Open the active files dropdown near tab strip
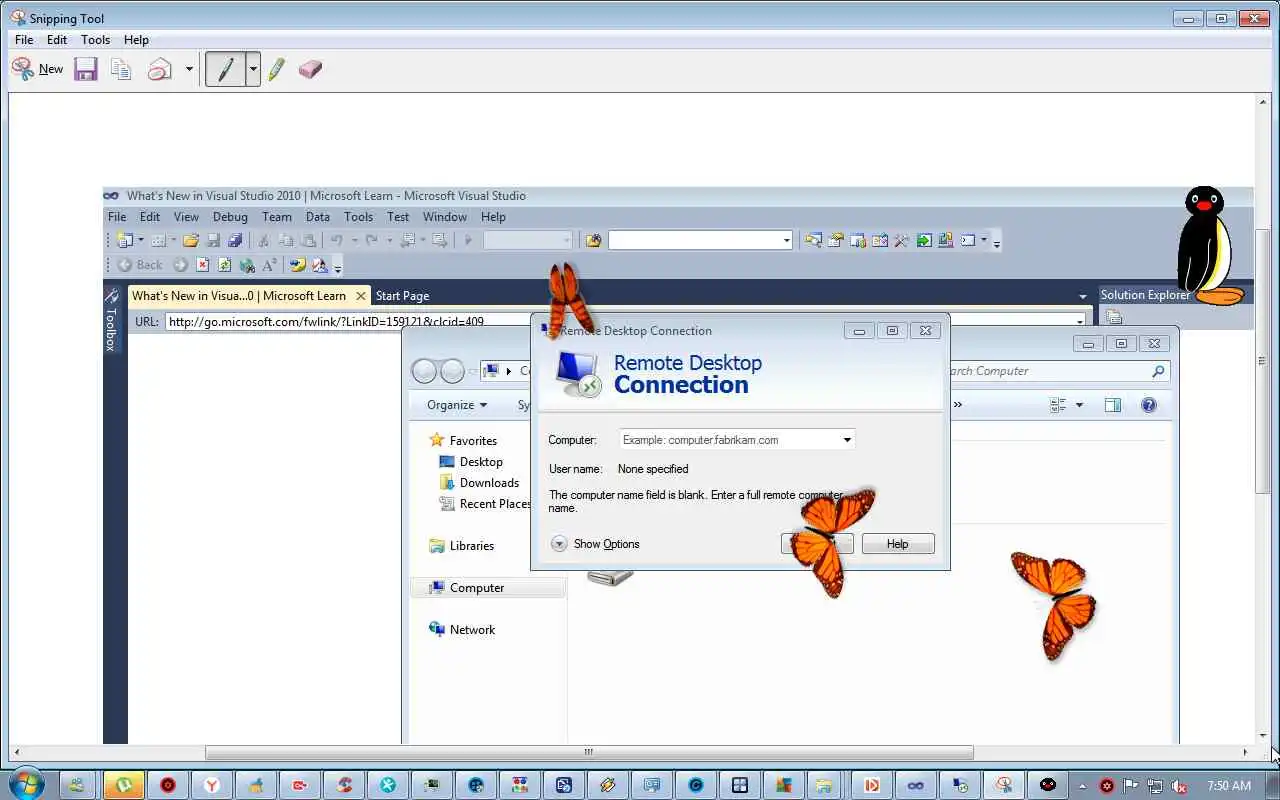 coord(1083,296)
